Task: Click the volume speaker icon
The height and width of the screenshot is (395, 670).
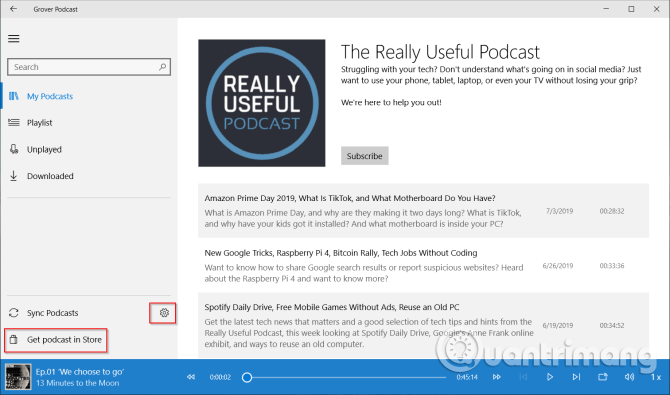Action: pos(629,377)
